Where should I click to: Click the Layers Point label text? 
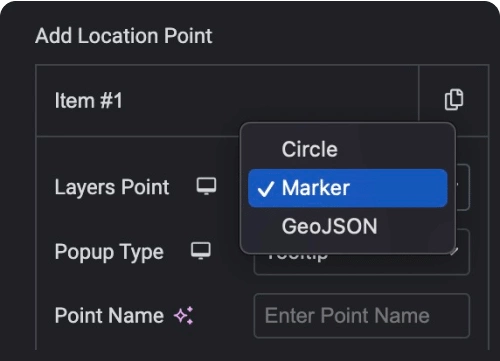[112, 187]
